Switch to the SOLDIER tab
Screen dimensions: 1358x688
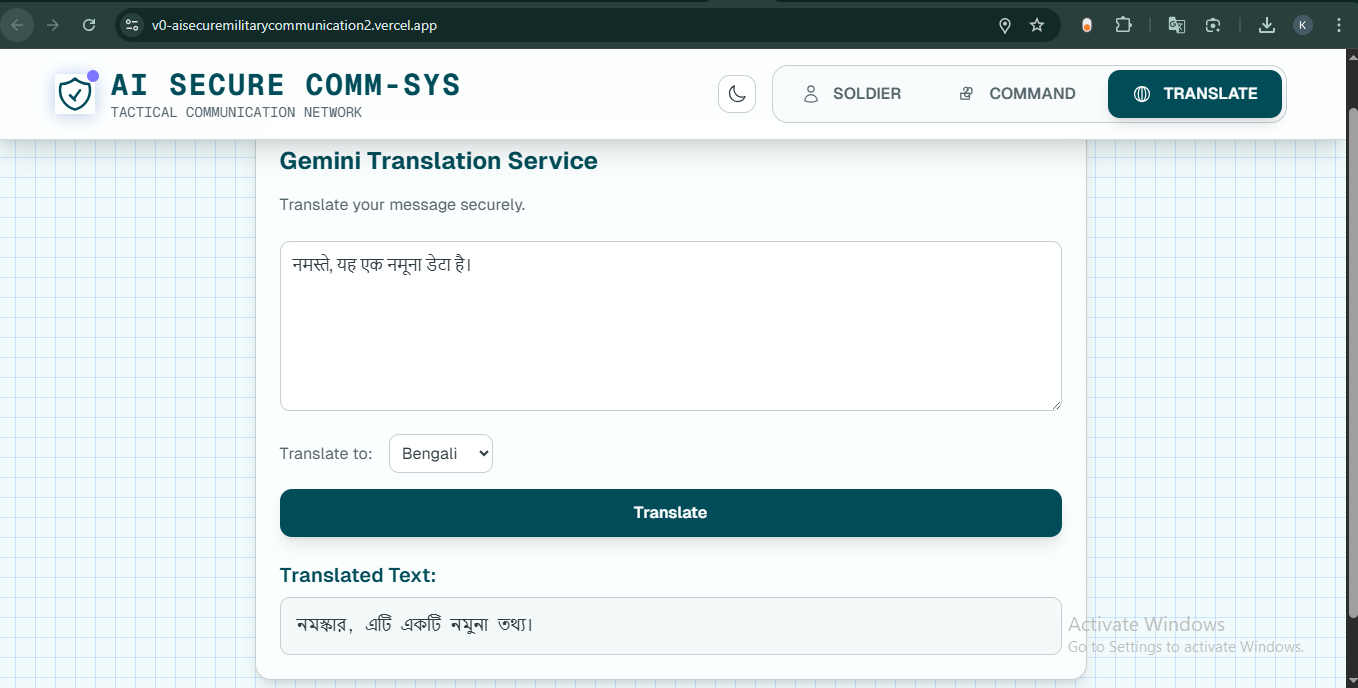tap(852, 94)
